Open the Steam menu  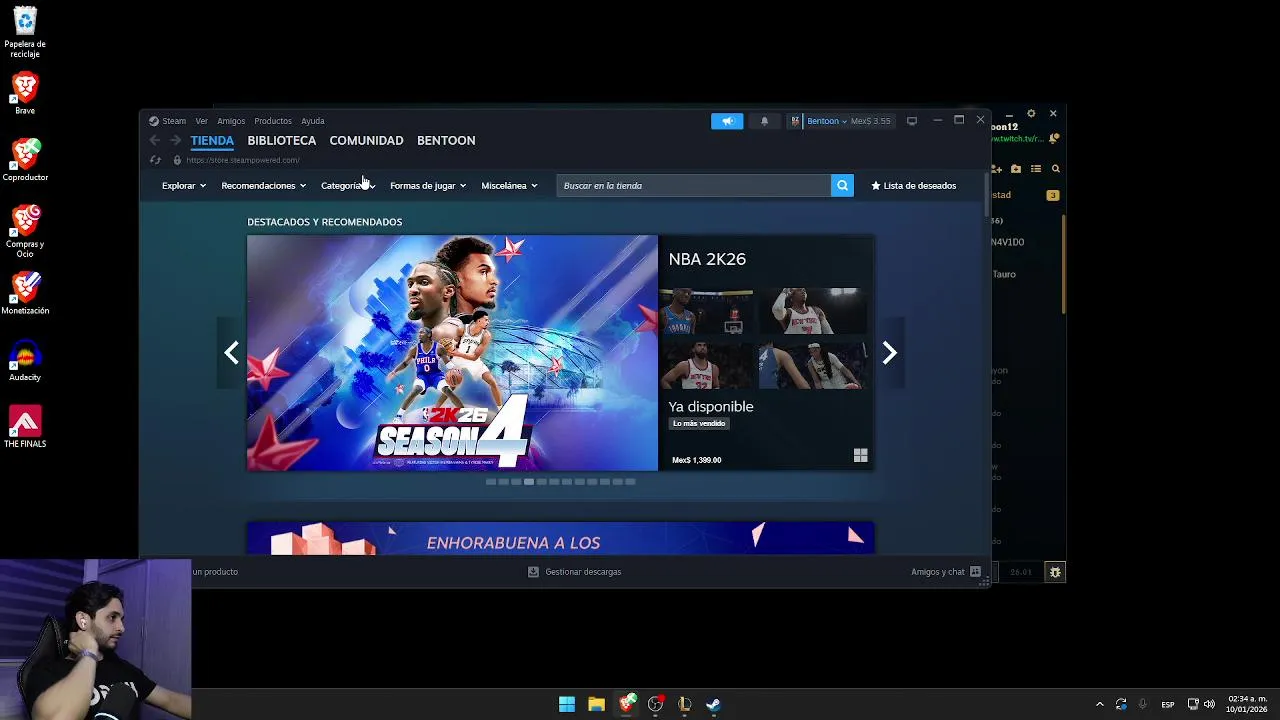pyautogui.click(x=174, y=121)
